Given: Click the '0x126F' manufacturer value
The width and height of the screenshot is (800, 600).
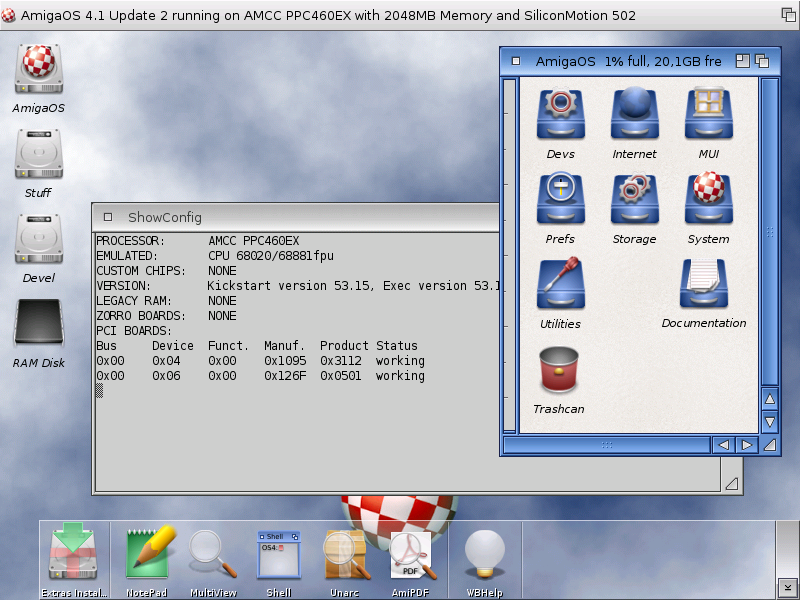Looking at the screenshot, I should point(285,376).
